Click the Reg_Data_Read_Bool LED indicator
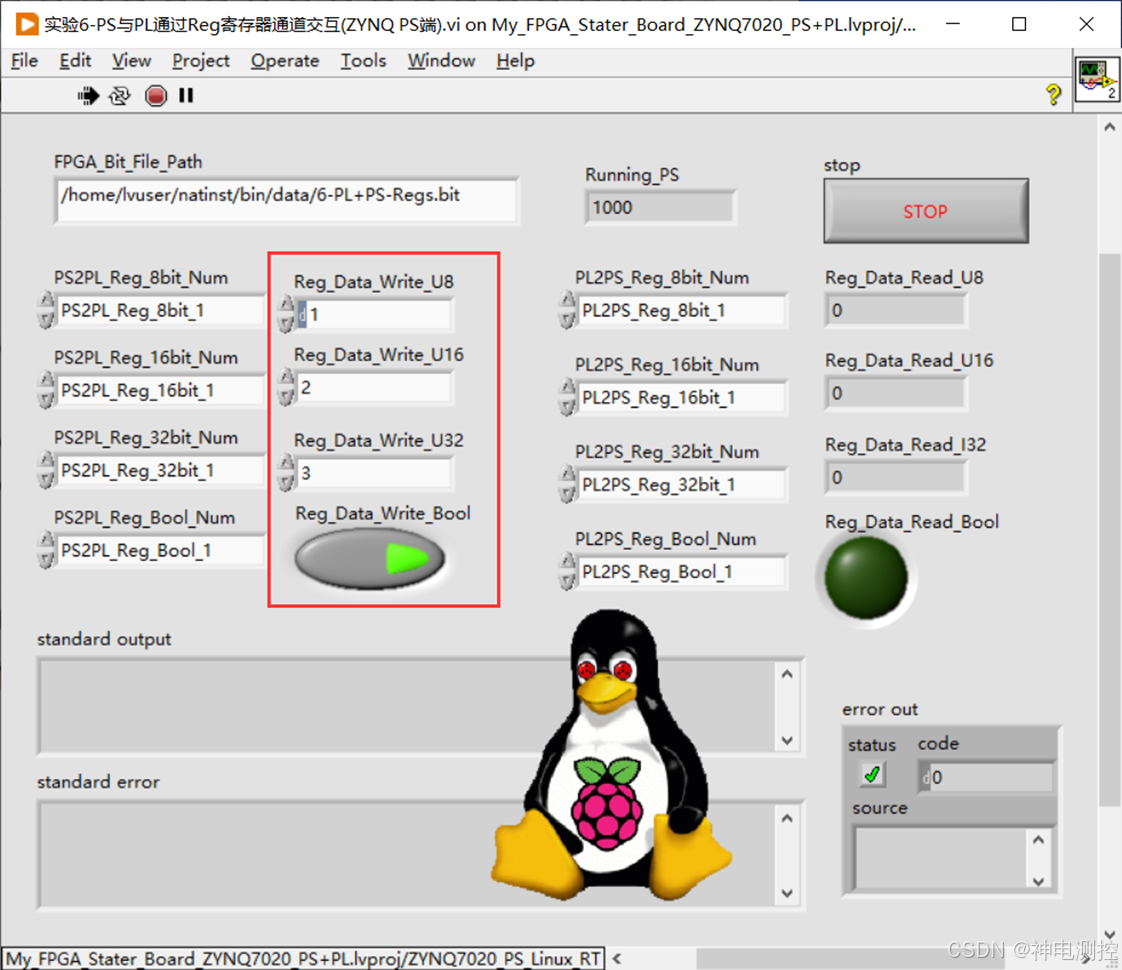 pyautogui.click(x=866, y=578)
